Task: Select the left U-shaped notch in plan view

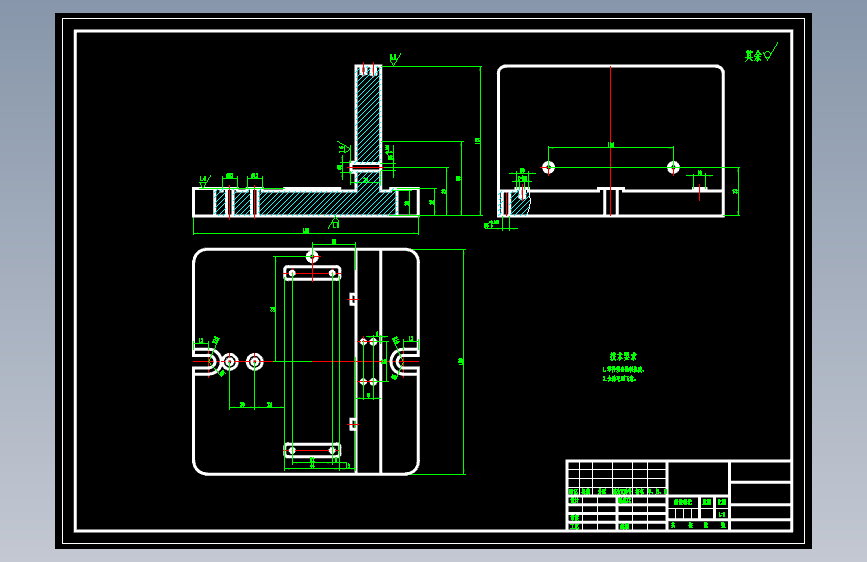Action: click(x=206, y=362)
